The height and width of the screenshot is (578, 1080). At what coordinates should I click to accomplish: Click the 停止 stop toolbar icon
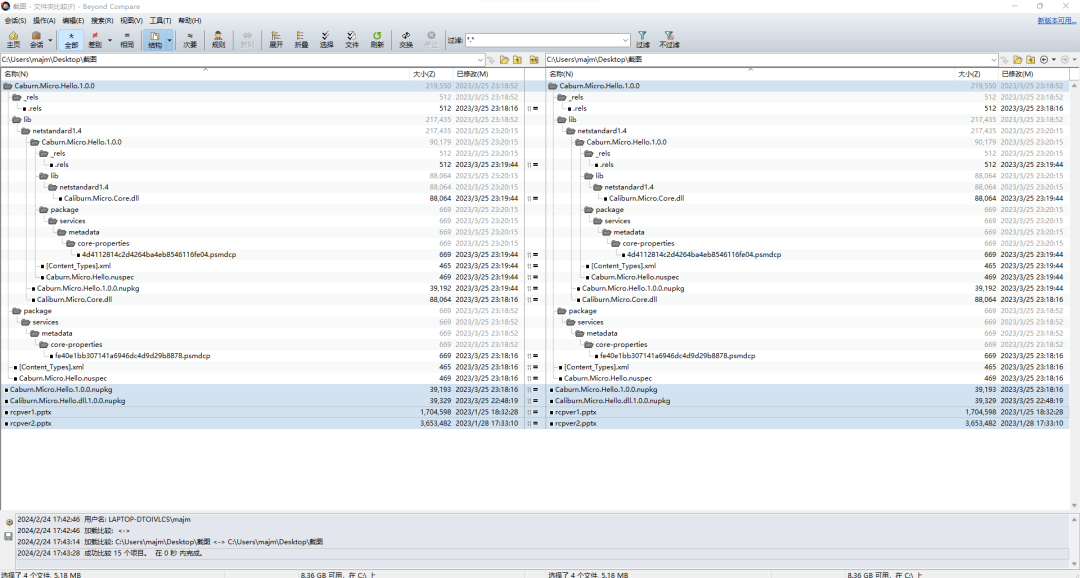point(431,39)
